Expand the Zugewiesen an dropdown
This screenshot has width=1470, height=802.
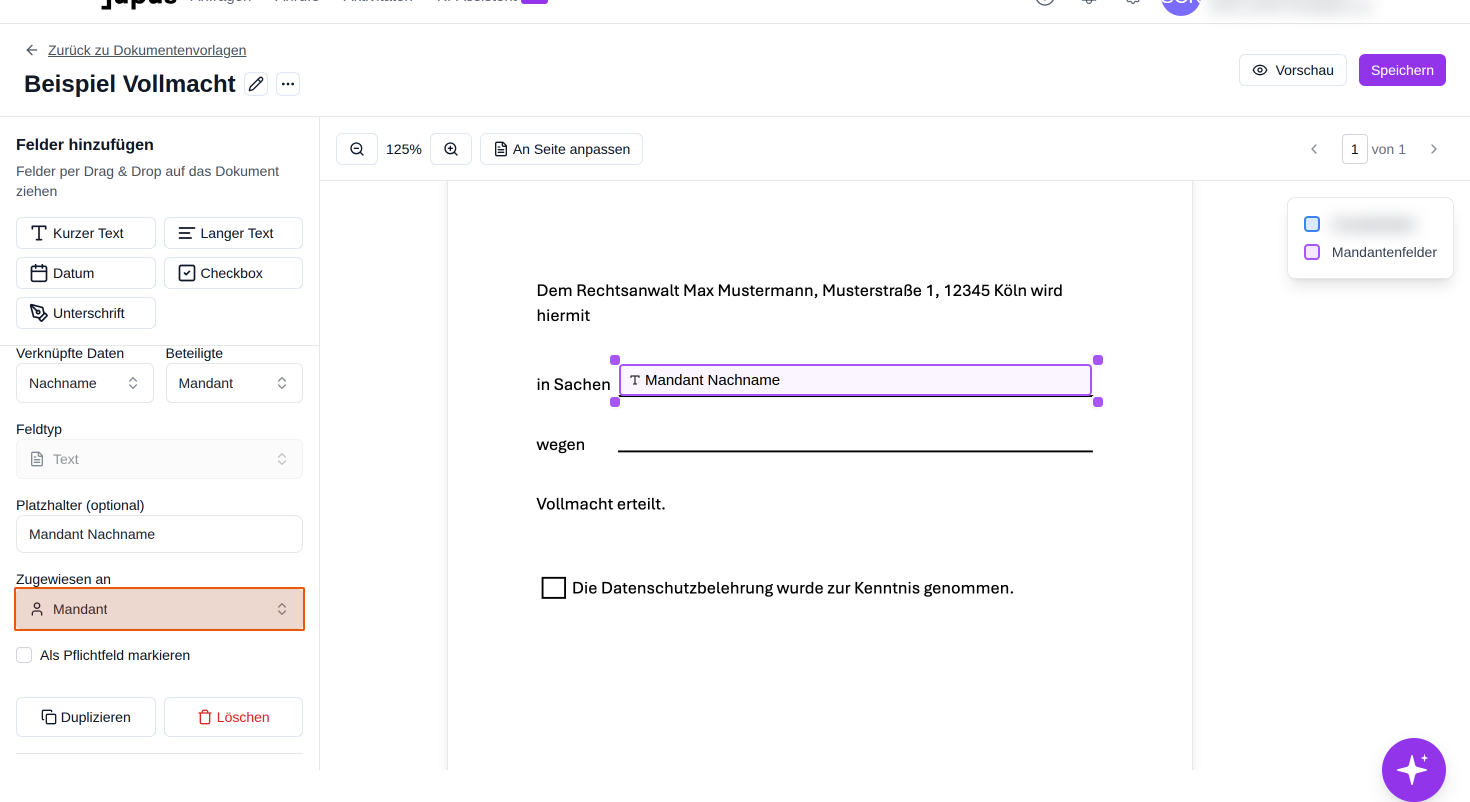pyautogui.click(x=159, y=609)
